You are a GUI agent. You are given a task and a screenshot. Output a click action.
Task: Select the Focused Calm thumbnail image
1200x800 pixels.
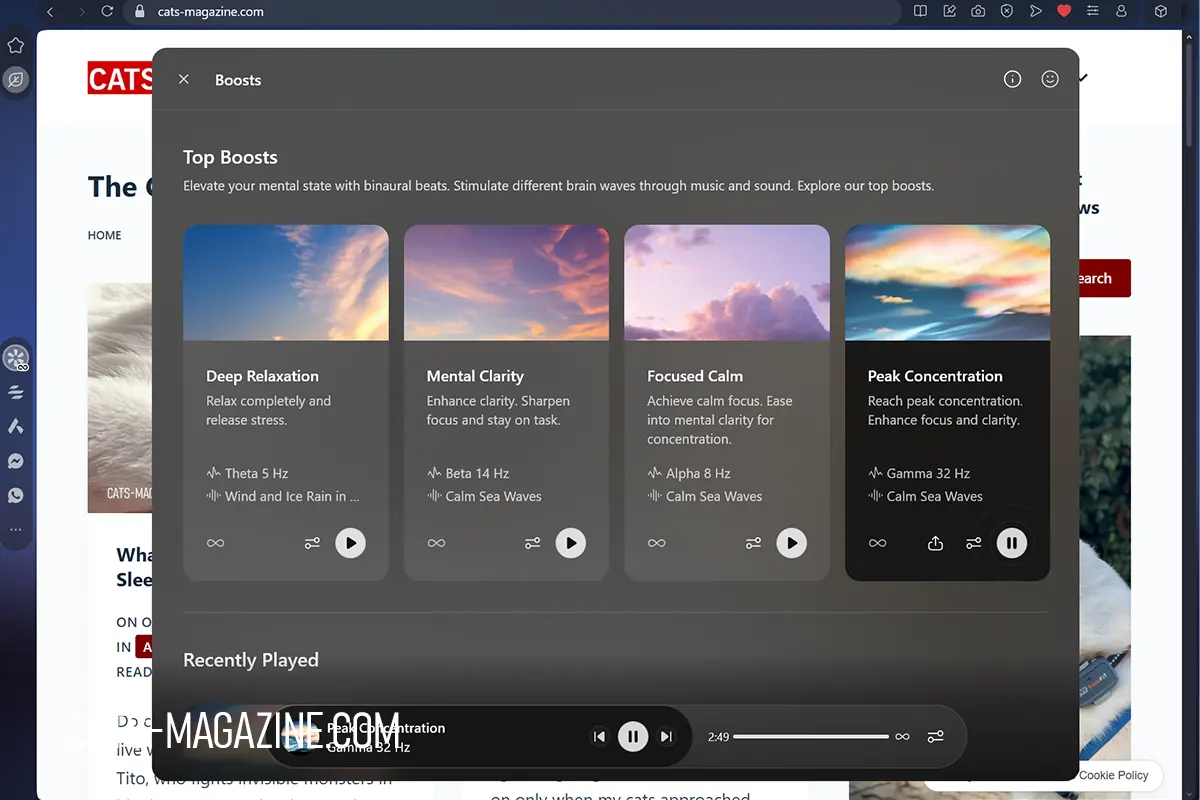pyautogui.click(x=727, y=283)
